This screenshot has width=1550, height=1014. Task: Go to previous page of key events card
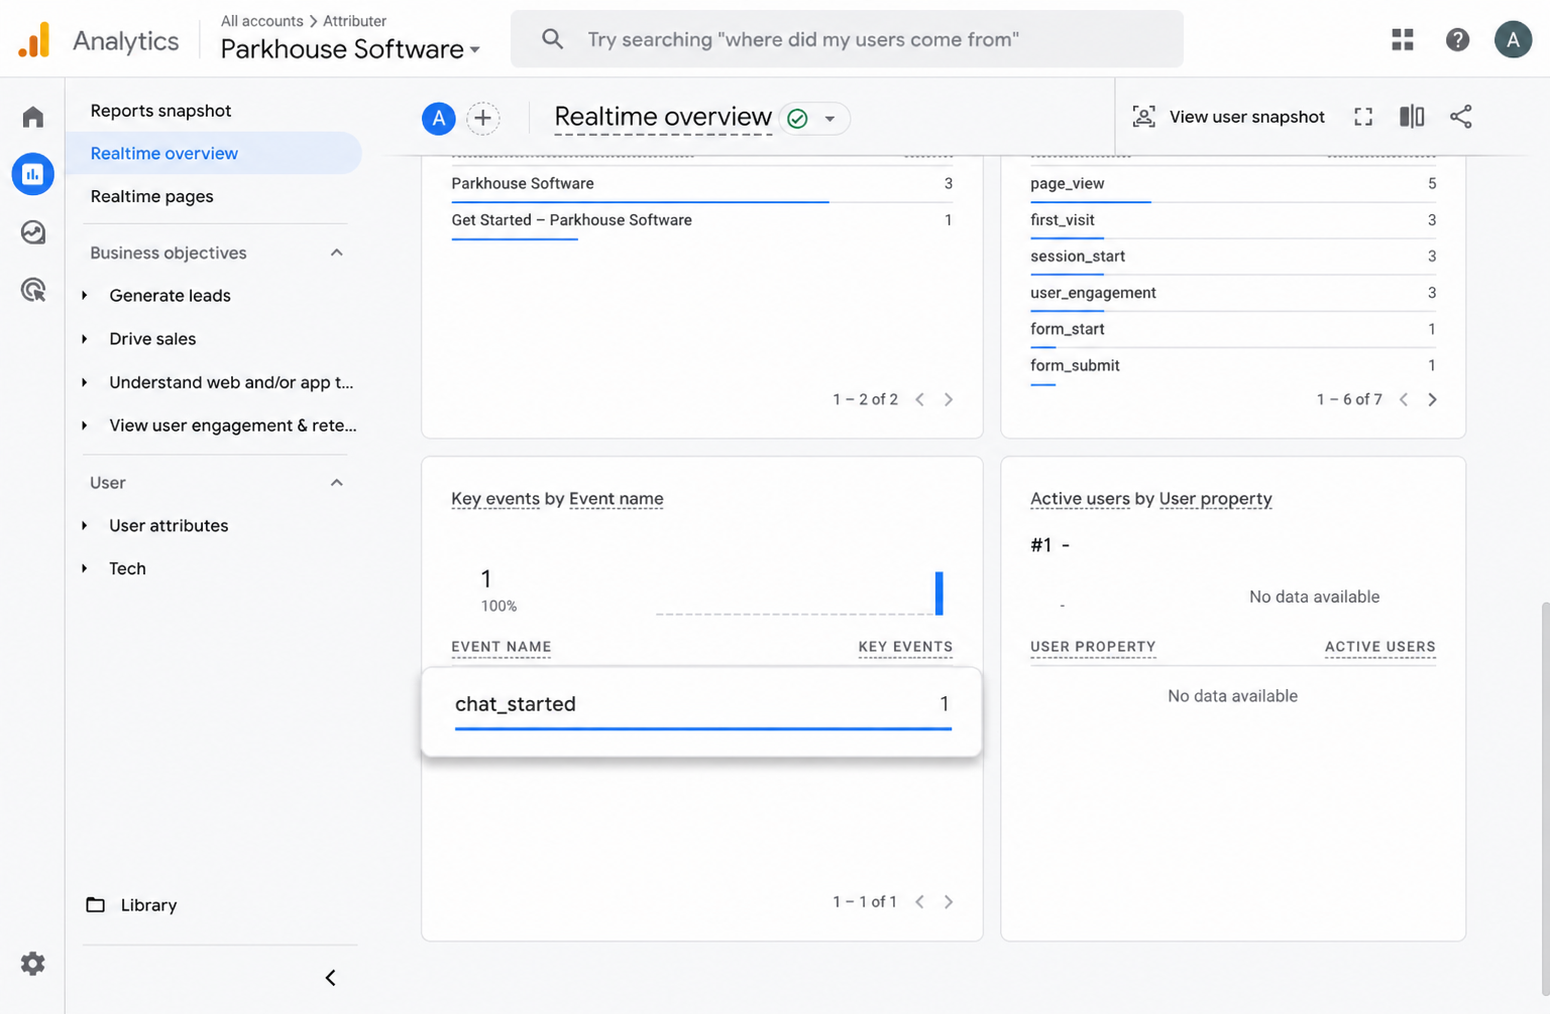point(919,902)
